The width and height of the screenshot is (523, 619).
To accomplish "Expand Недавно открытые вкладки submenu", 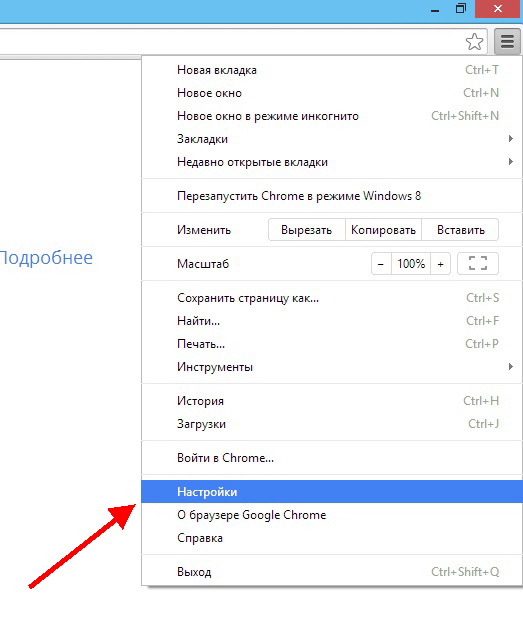I will tap(332, 162).
